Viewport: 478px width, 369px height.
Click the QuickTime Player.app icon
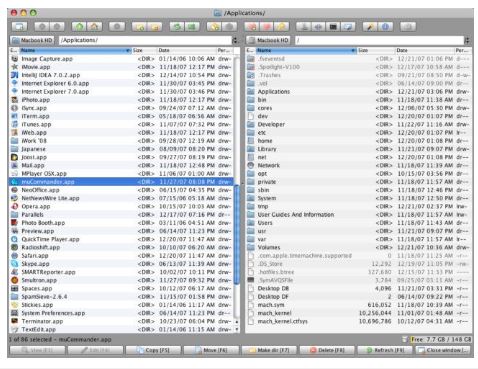tap(15, 239)
